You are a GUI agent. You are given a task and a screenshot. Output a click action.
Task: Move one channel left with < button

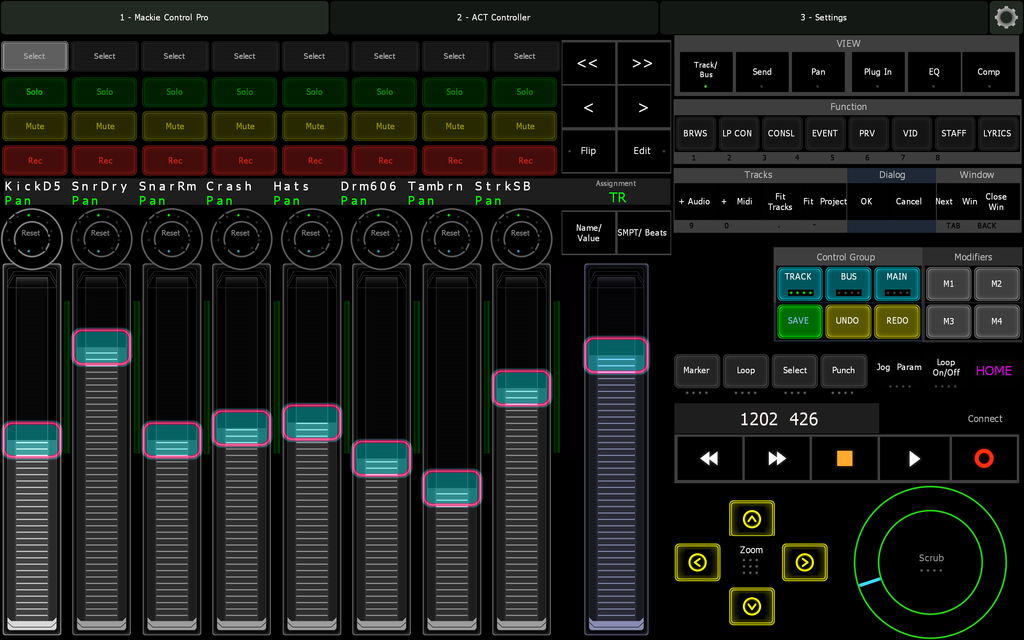[x=588, y=107]
